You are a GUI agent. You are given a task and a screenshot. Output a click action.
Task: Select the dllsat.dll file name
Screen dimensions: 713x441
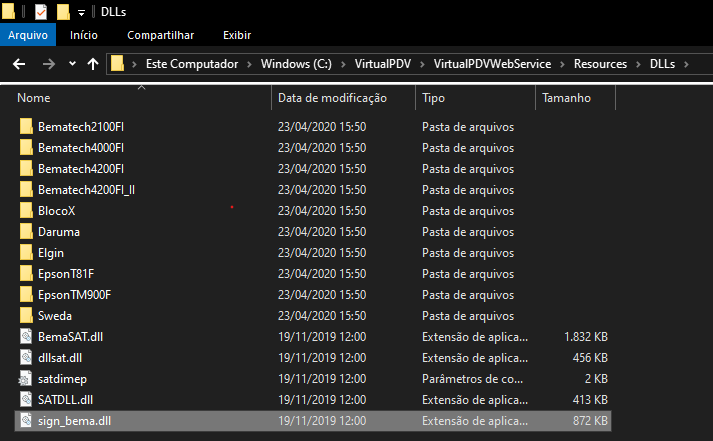(60, 358)
